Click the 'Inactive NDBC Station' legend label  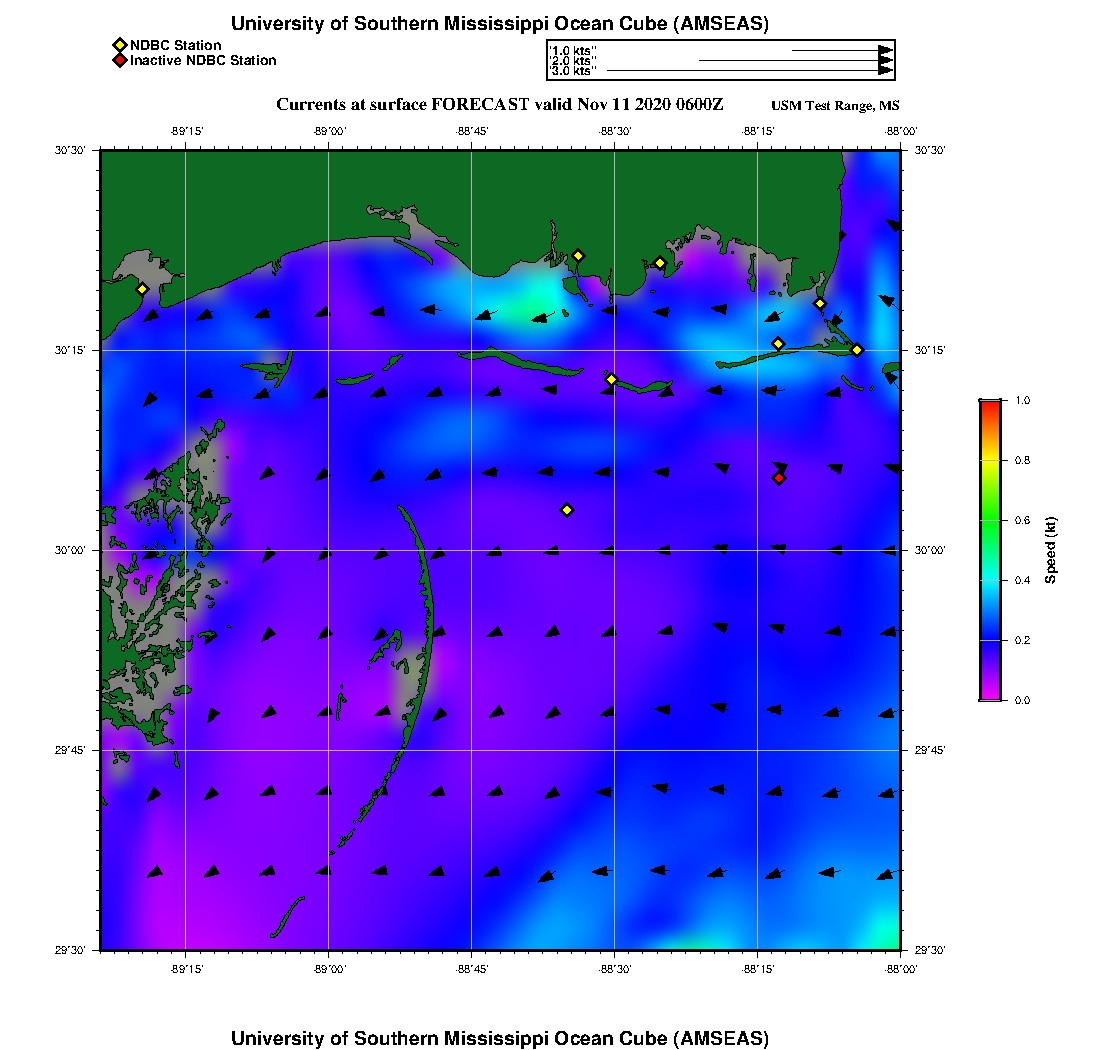[203, 60]
